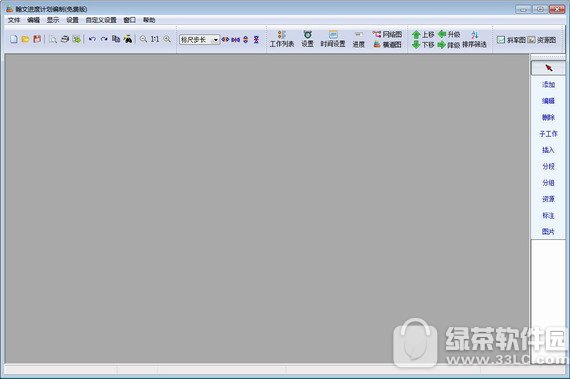The image size is (570, 379).
Task: Zoom out using the minus magnifier icon
Action: tap(144, 39)
